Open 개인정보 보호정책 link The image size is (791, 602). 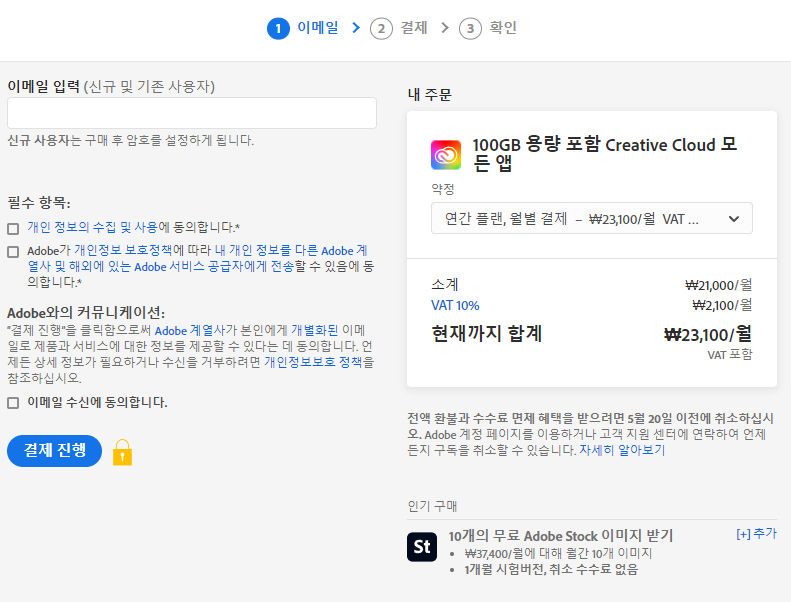coord(123,250)
